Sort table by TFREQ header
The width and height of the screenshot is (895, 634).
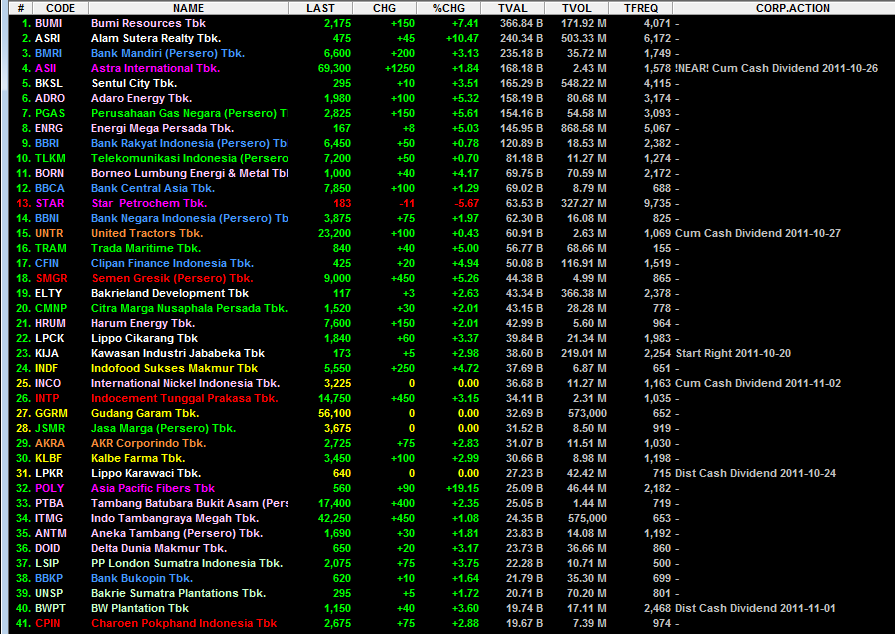(640, 8)
